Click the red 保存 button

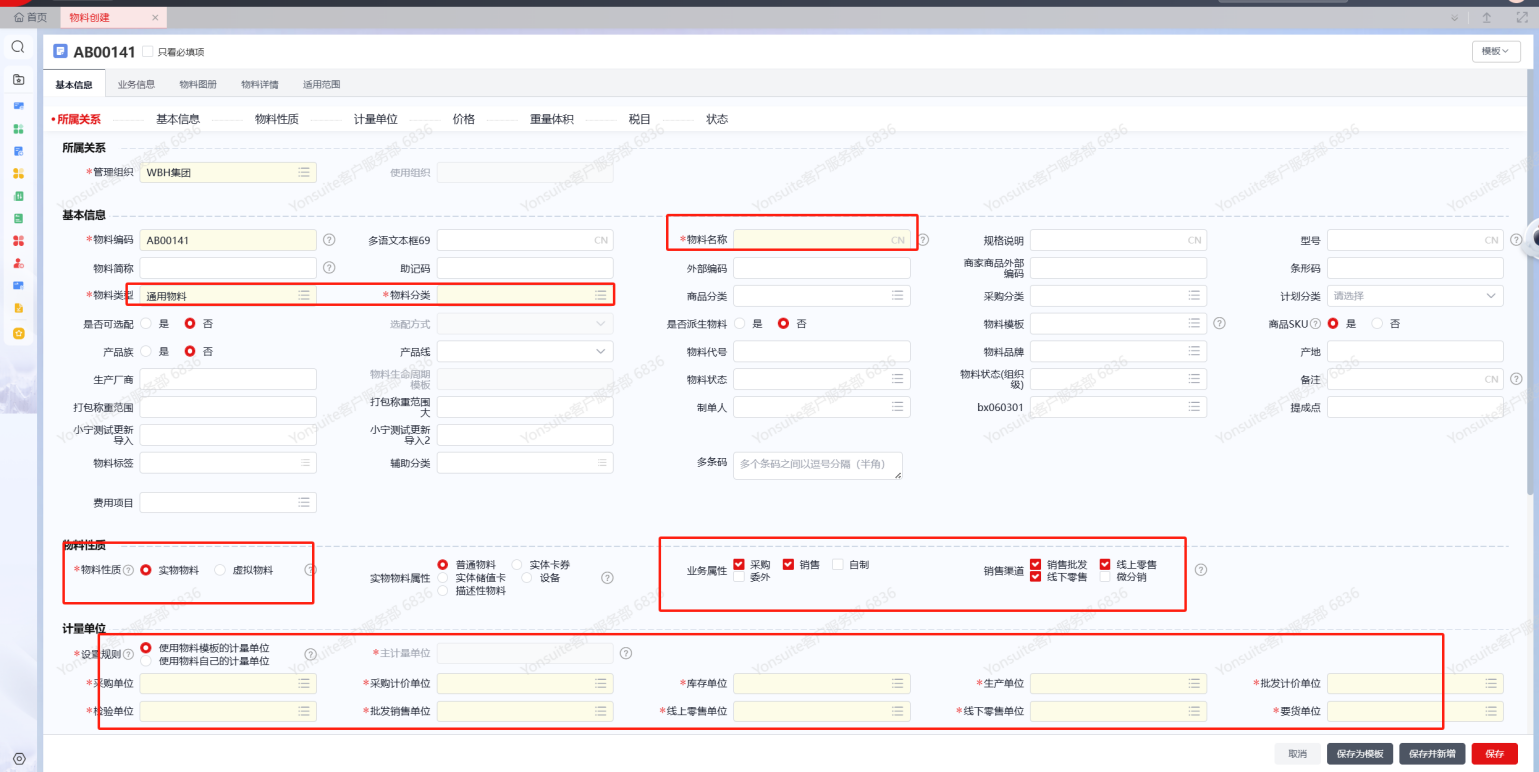[x=1494, y=754]
